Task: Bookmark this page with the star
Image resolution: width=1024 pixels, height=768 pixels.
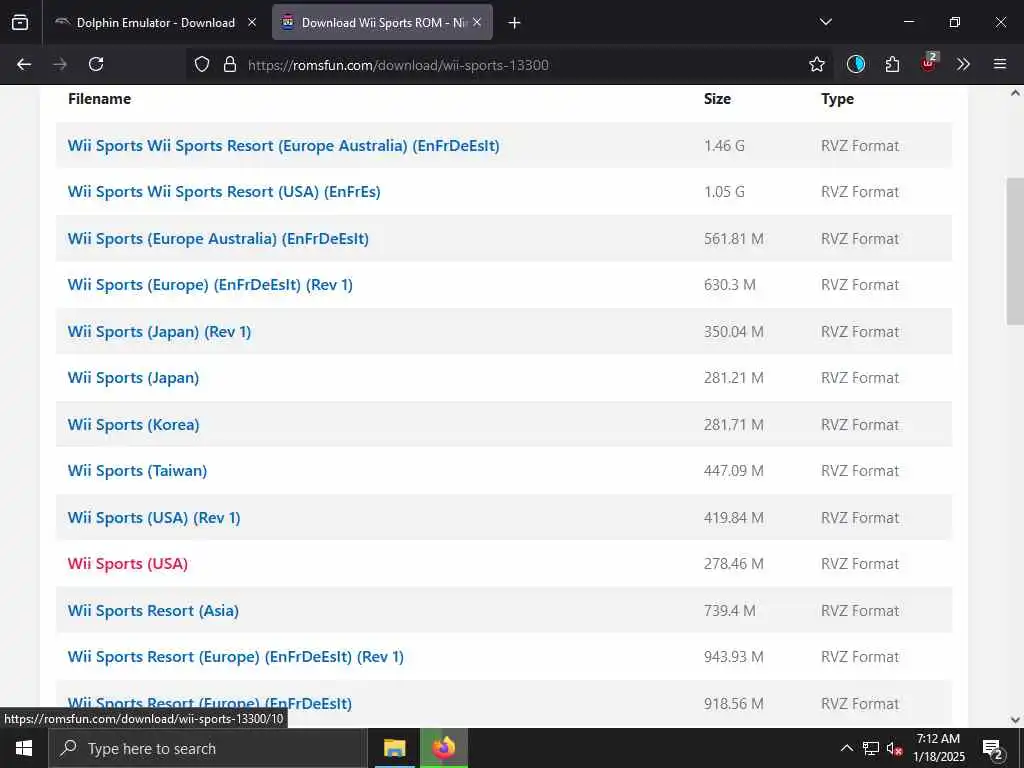Action: click(816, 64)
